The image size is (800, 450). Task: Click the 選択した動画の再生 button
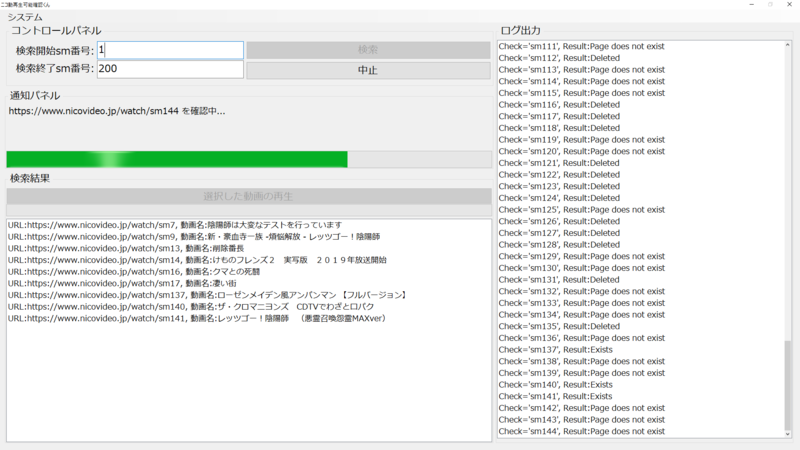(x=248, y=196)
